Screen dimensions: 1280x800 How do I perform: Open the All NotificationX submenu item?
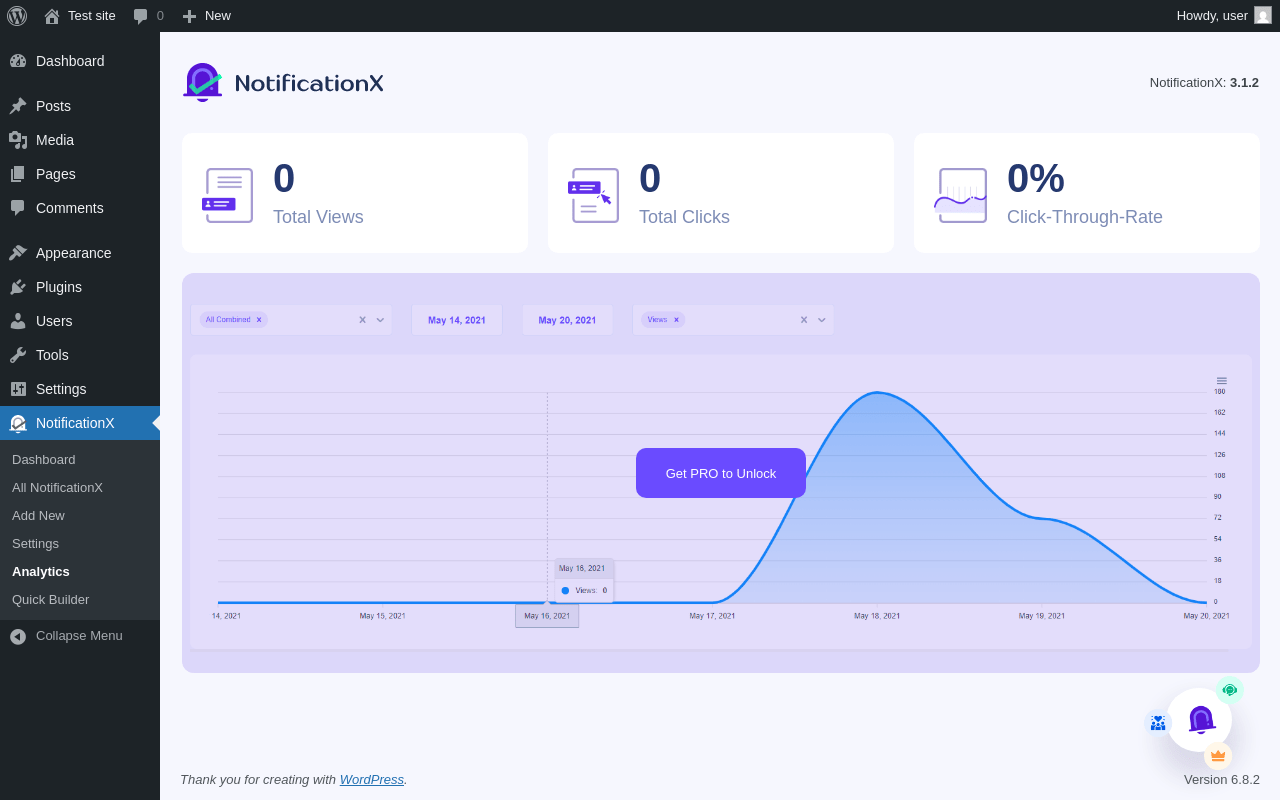[57, 488]
